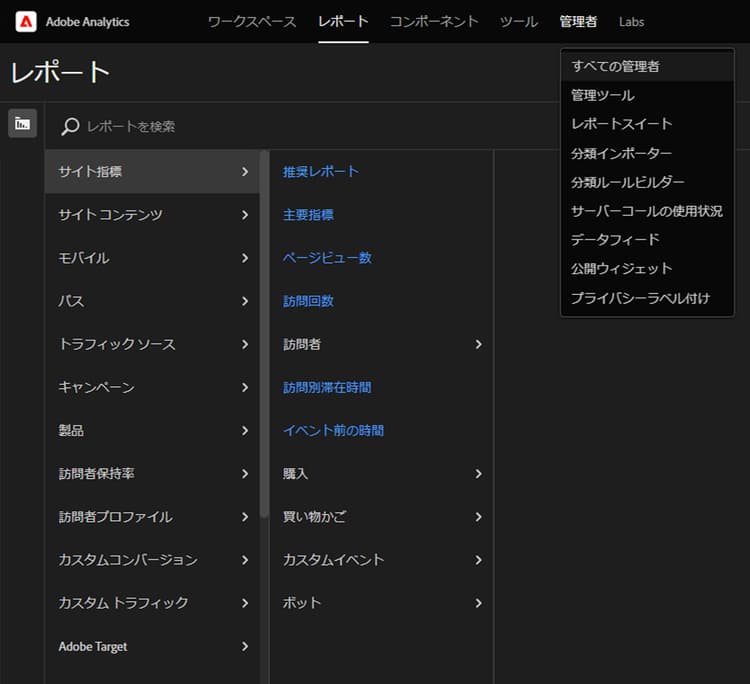This screenshot has height=684, width=750.
Task: Expand the モバイル category chevron
Action: pos(245,258)
